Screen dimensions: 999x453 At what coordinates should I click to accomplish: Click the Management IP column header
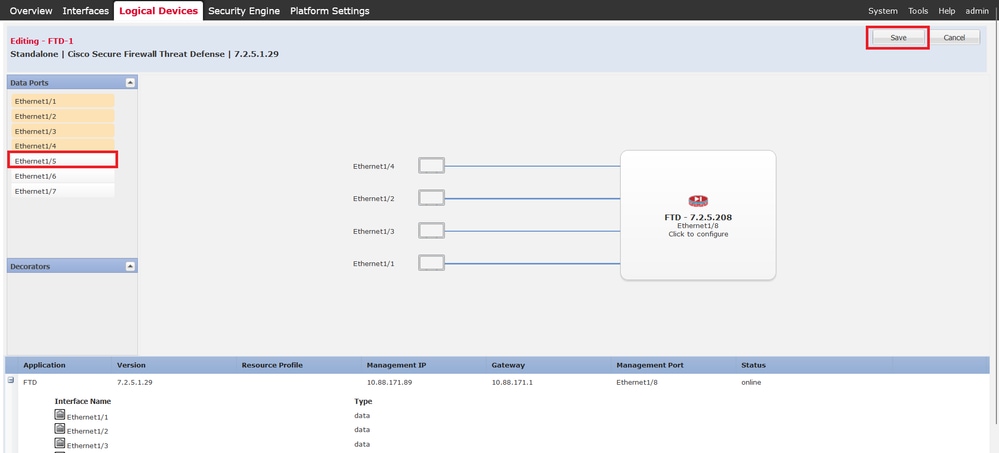coord(396,365)
